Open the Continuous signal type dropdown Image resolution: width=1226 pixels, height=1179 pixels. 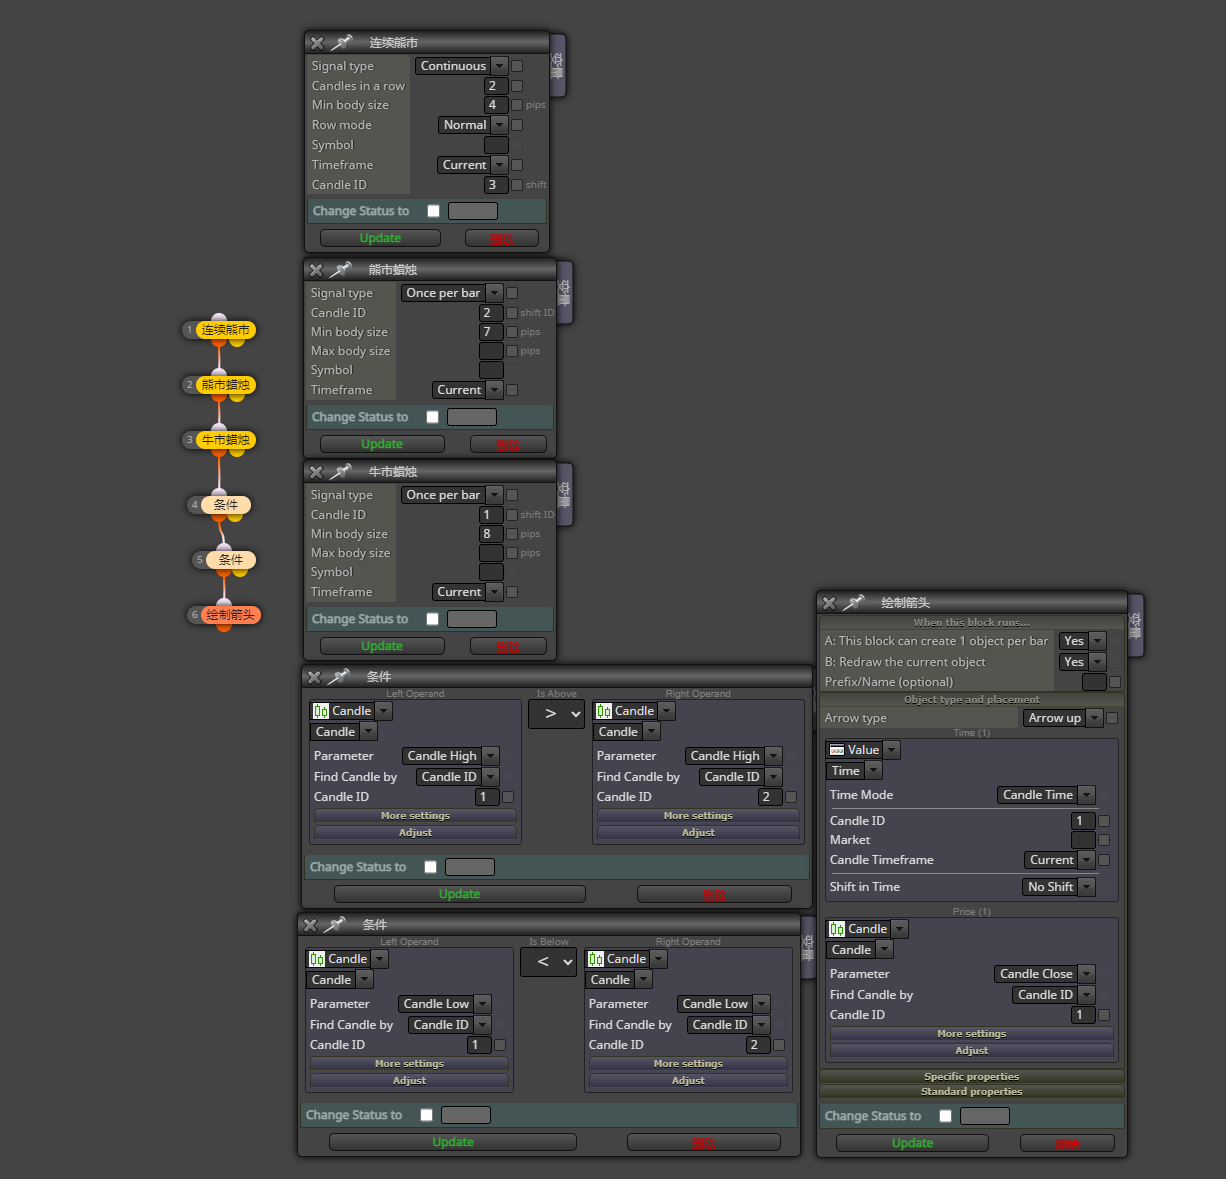point(462,66)
